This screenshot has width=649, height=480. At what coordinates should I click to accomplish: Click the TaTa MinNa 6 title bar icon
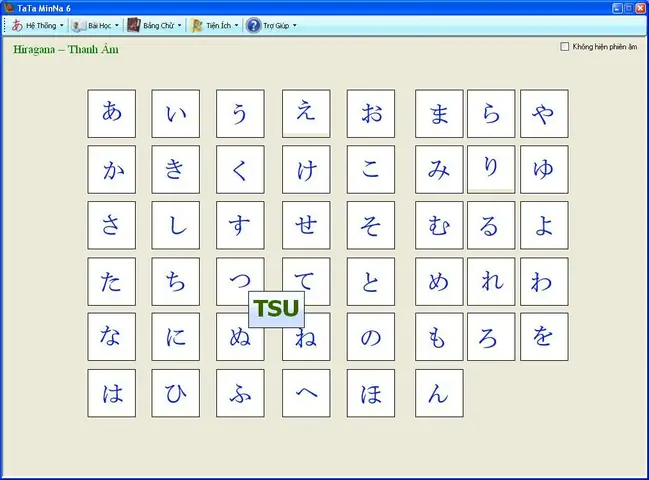(9, 7)
